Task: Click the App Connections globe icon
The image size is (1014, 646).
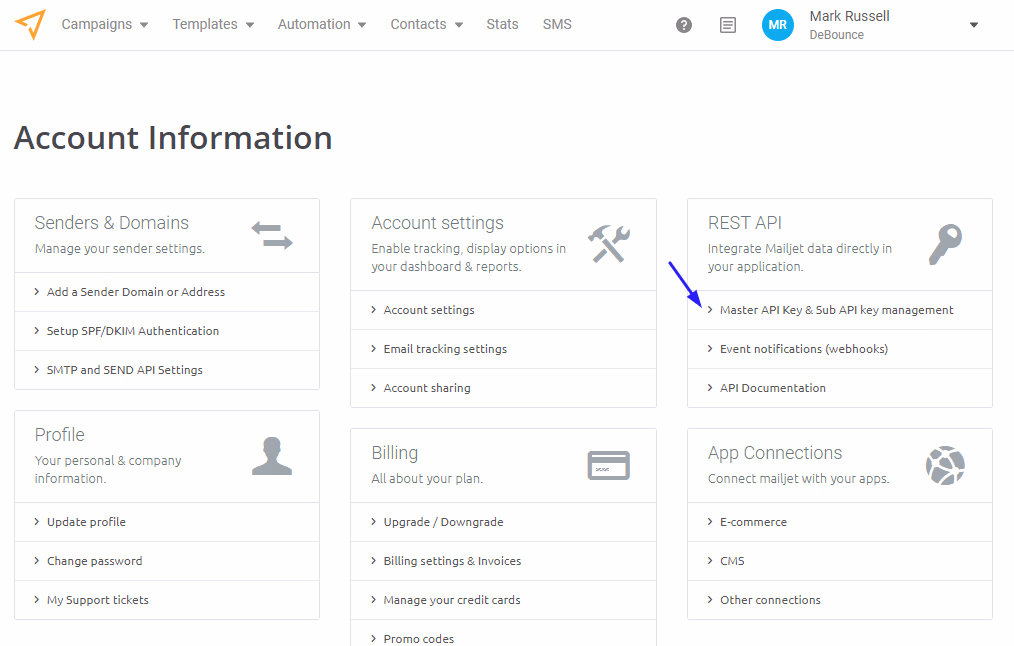Action: coord(945,465)
